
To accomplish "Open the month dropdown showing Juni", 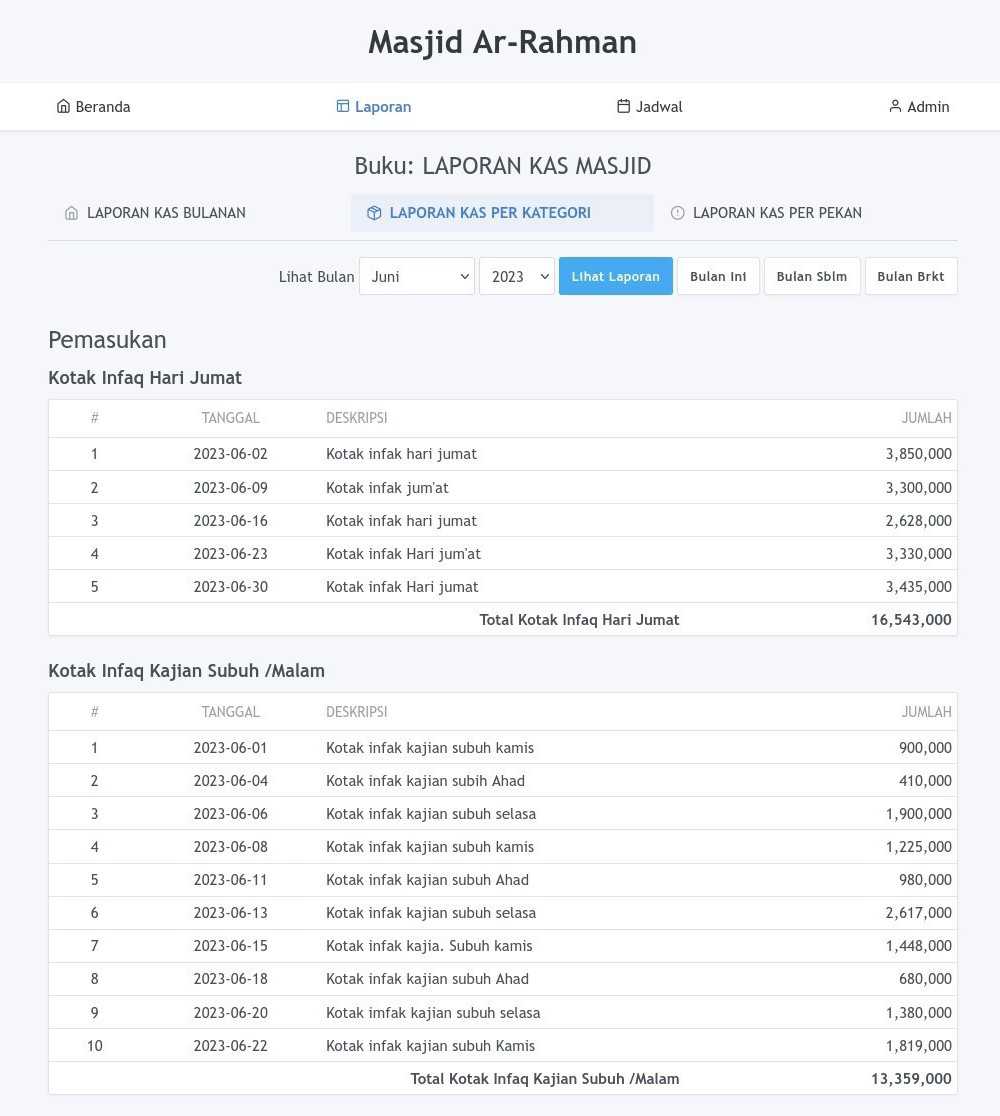I will [x=416, y=277].
